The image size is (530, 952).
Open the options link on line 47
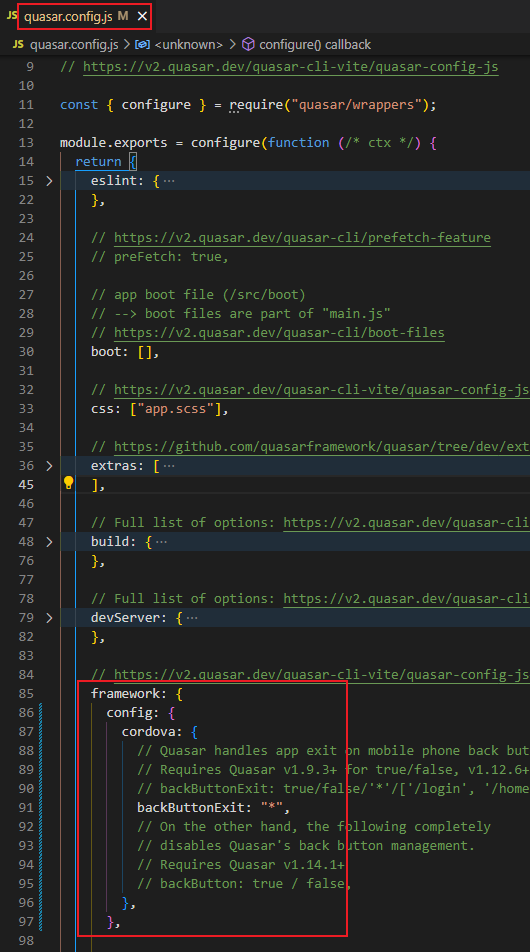click(x=406, y=523)
